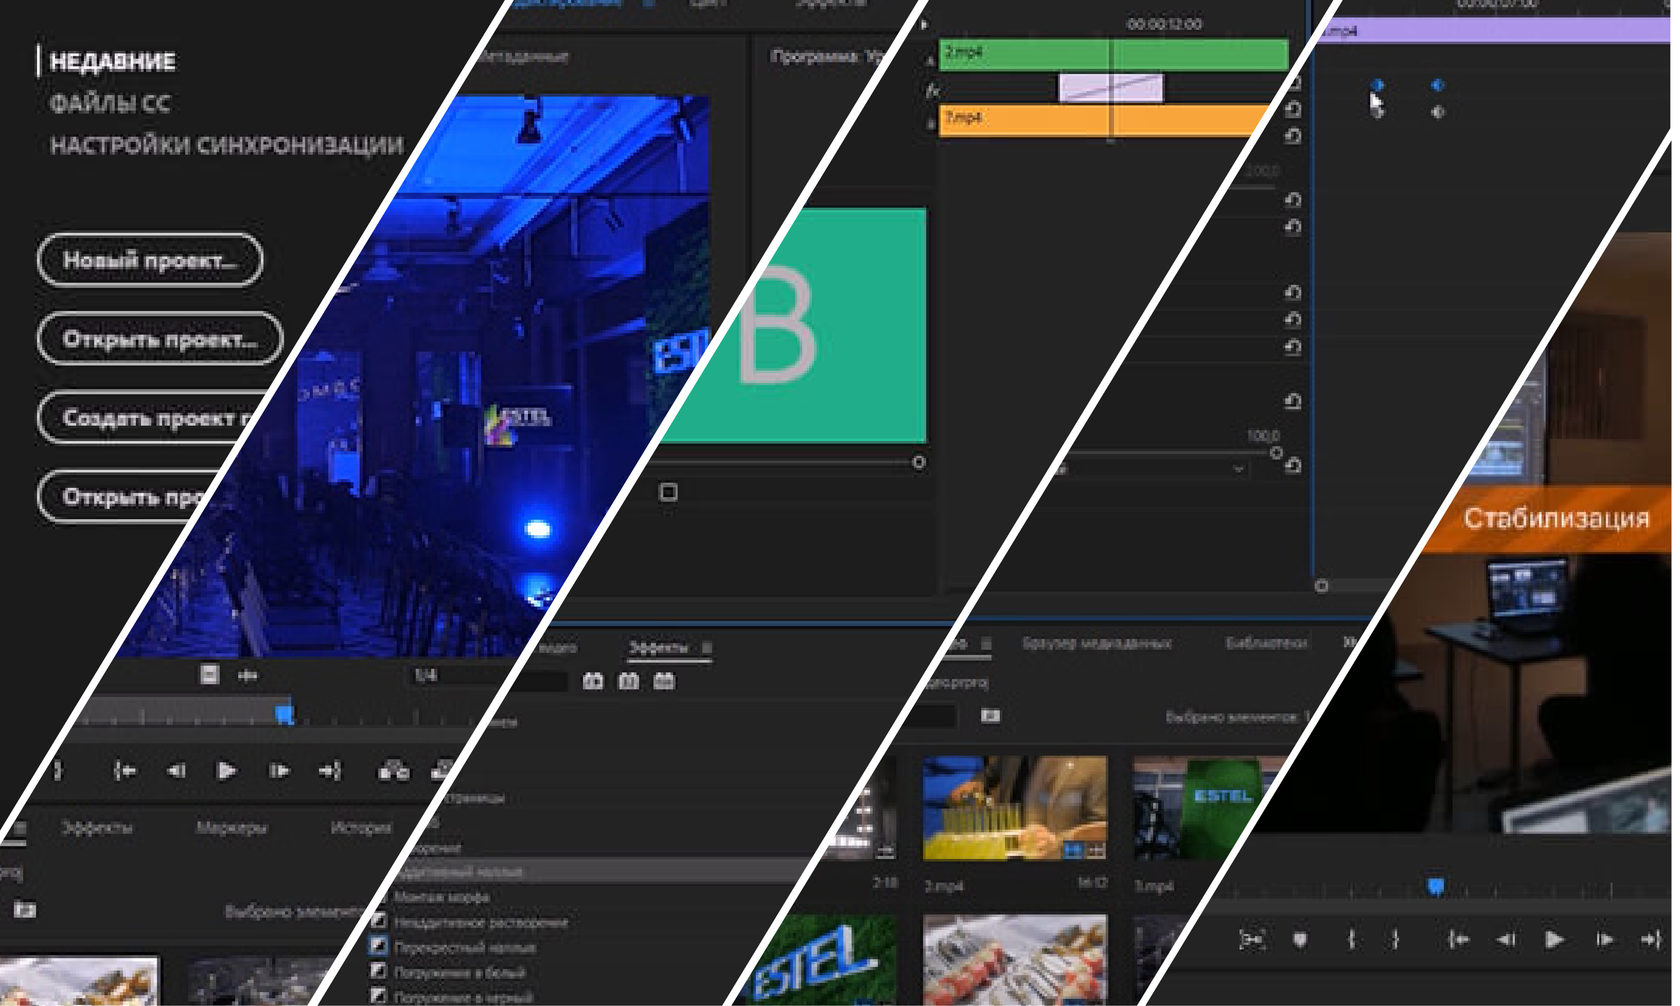Select the right blue keyframe diamond

(x=1438, y=86)
